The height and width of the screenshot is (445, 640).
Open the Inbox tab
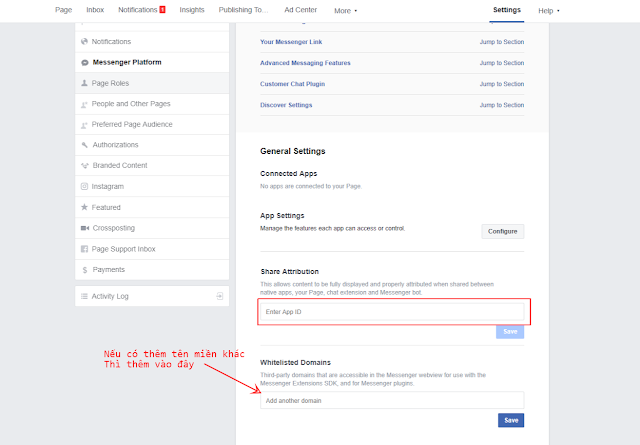point(95,10)
